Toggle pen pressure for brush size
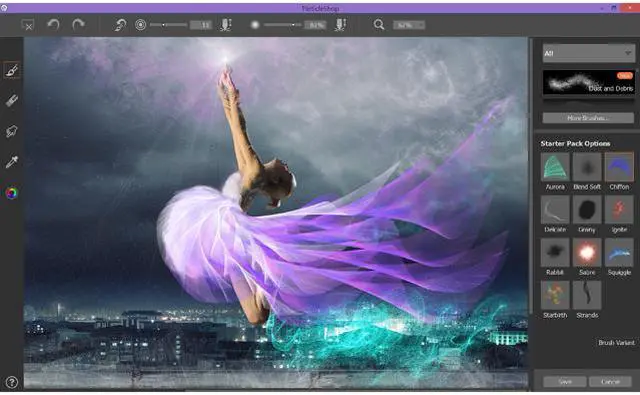Image resolution: width=640 pixels, height=395 pixels. [226, 25]
